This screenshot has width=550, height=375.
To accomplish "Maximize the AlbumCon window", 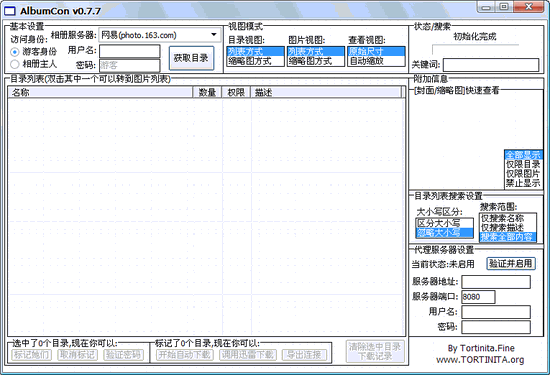I will (x=504, y=7).
